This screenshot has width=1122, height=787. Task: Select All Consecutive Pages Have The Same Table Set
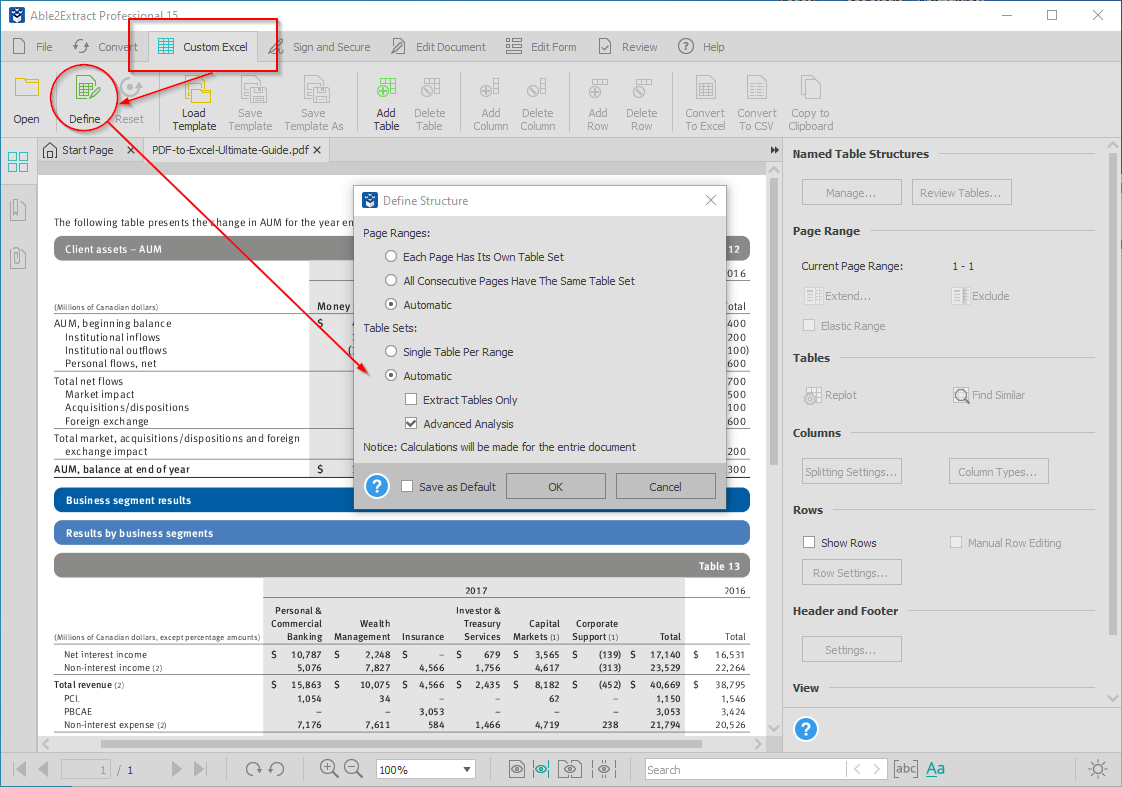click(x=391, y=280)
